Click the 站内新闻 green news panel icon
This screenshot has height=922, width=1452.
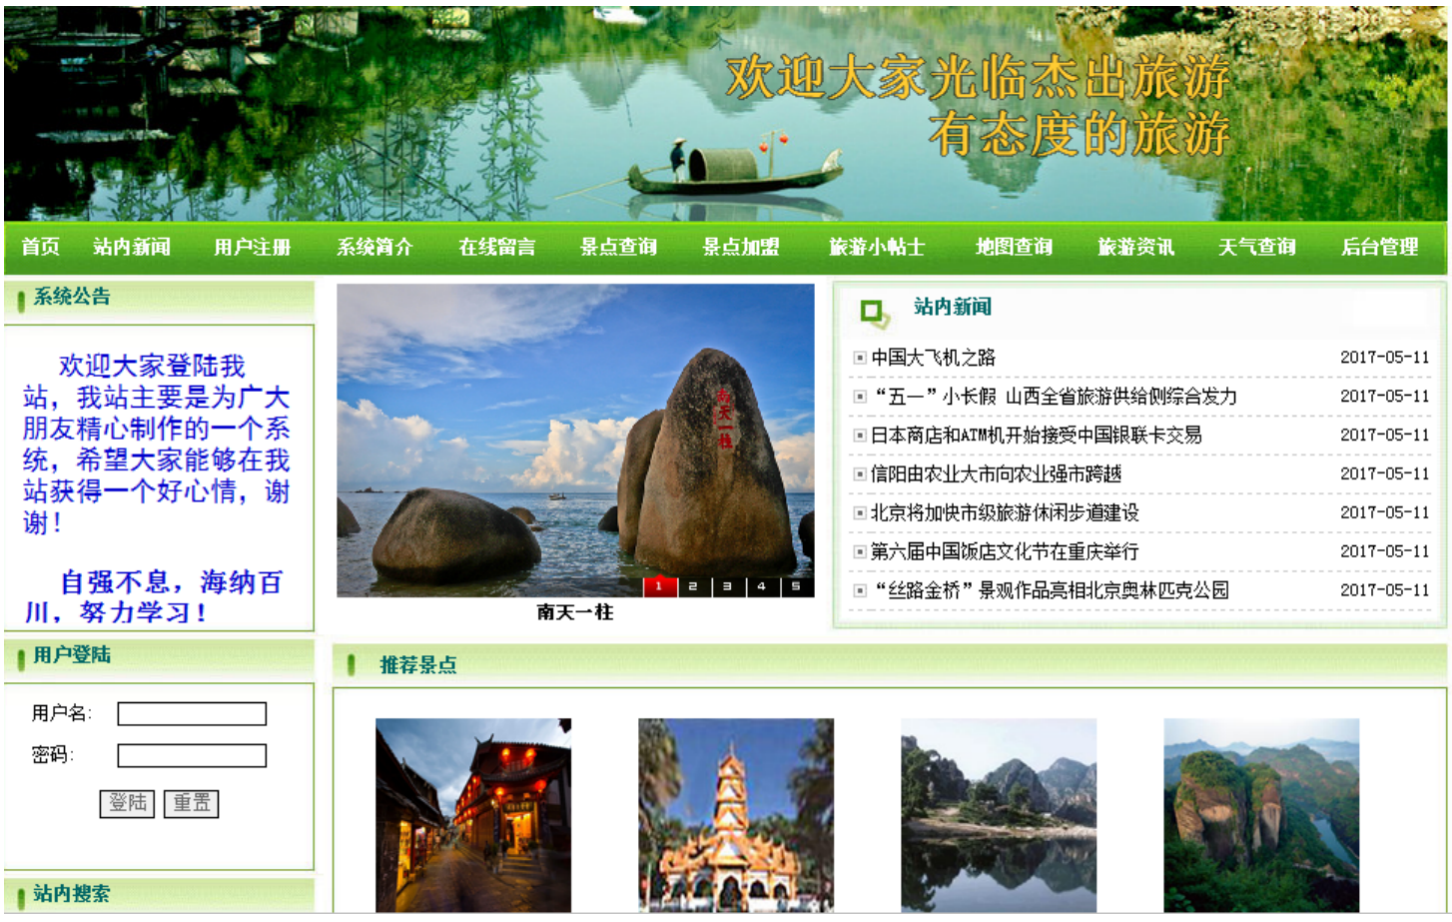tap(872, 310)
